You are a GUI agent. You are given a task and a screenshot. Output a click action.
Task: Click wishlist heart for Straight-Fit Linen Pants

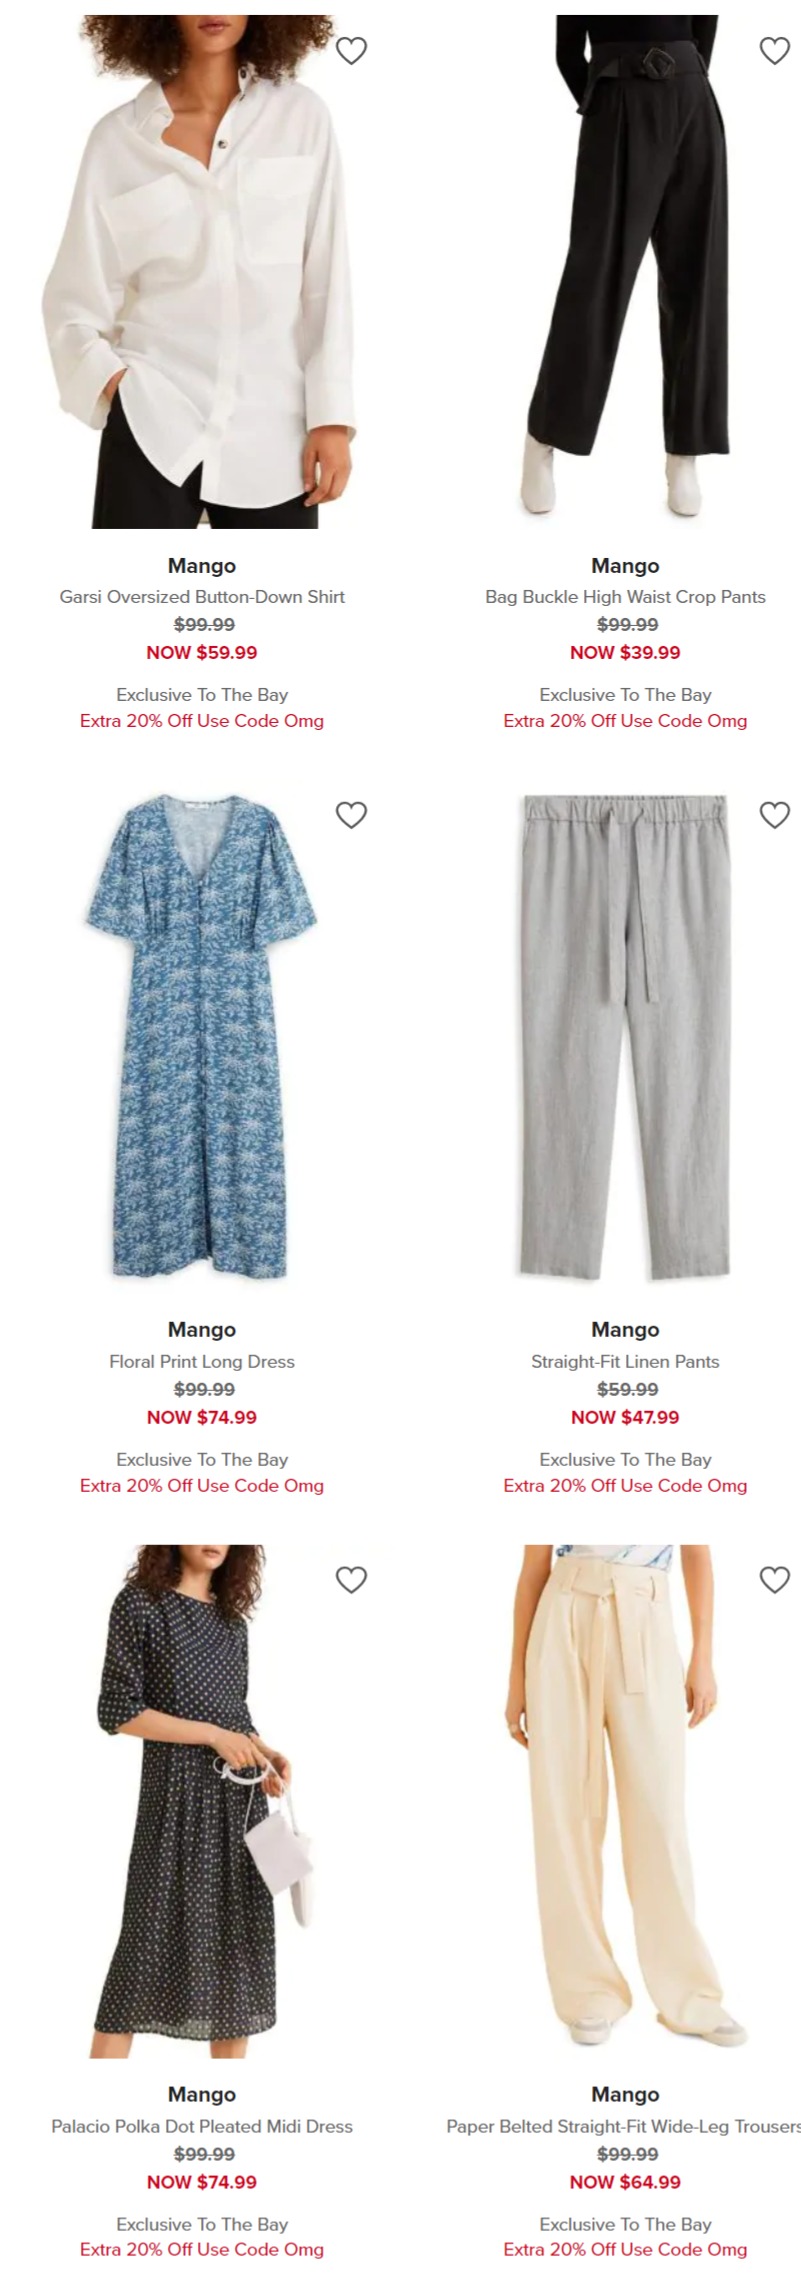click(775, 815)
